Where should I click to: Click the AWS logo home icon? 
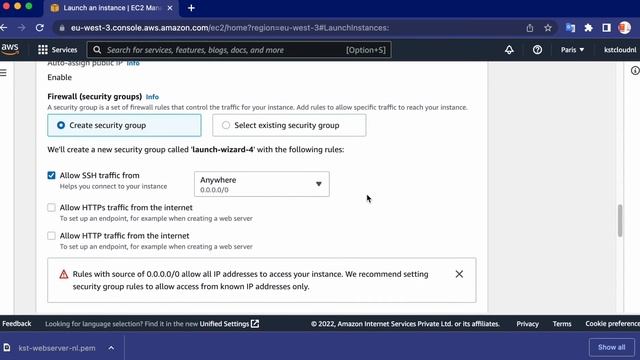coord(10,49)
